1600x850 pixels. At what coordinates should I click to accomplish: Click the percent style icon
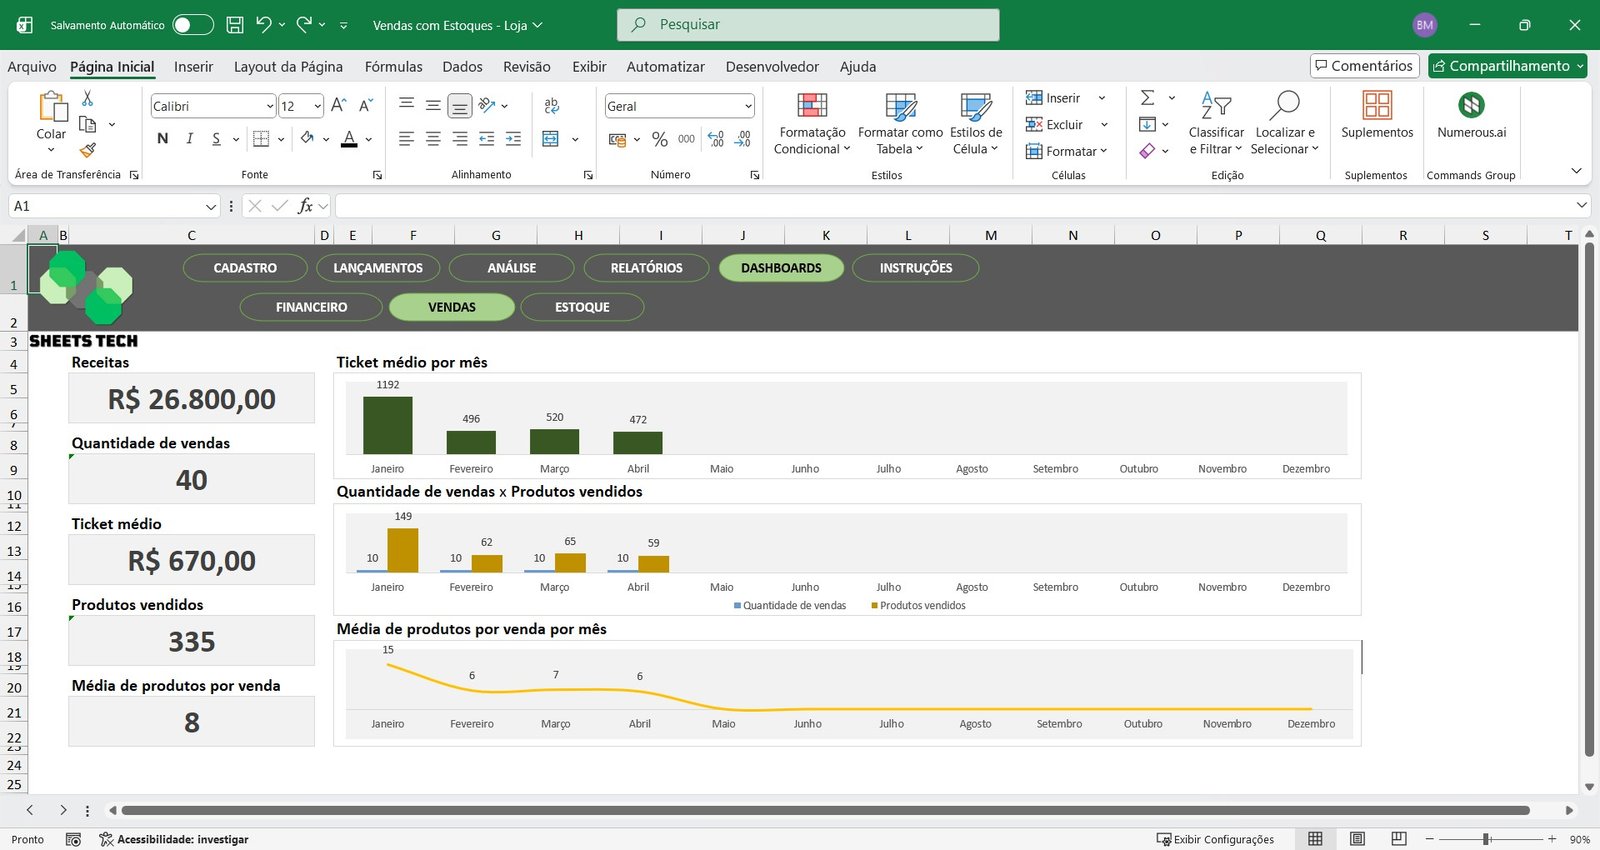(x=659, y=140)
